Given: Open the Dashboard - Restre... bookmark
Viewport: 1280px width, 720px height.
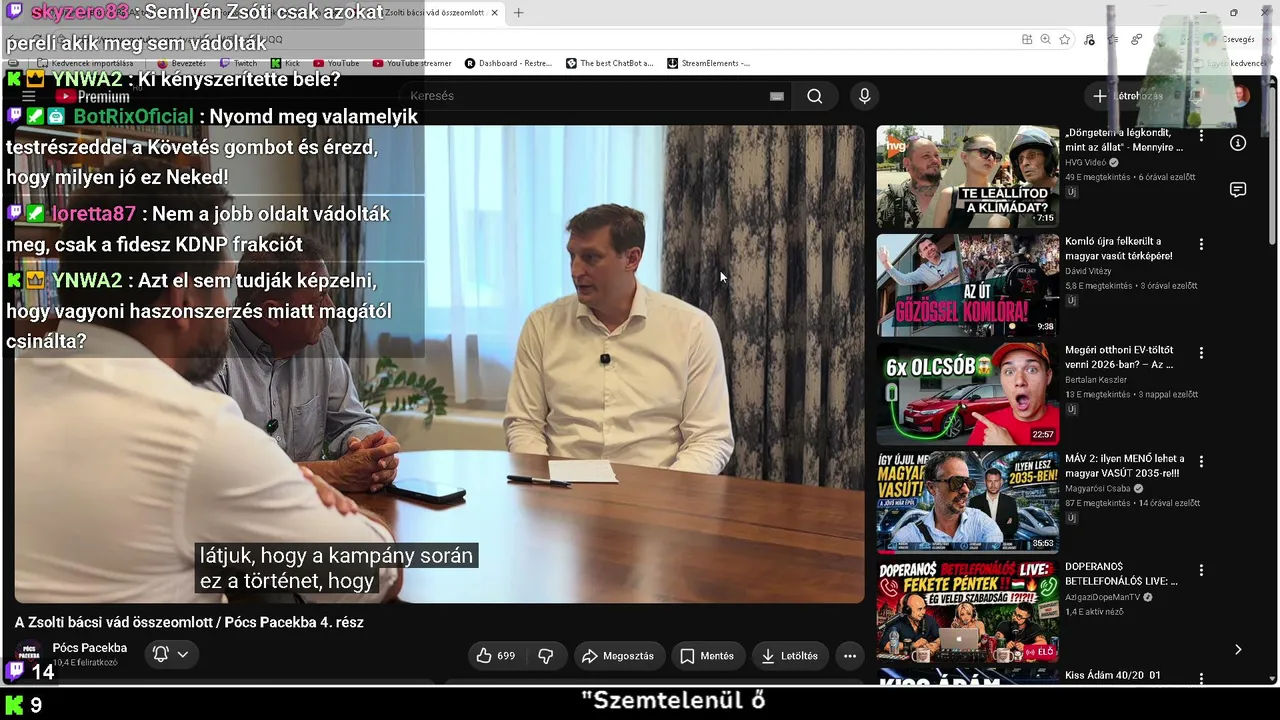Looking at the screenshot, I should [x=508, y=63].
